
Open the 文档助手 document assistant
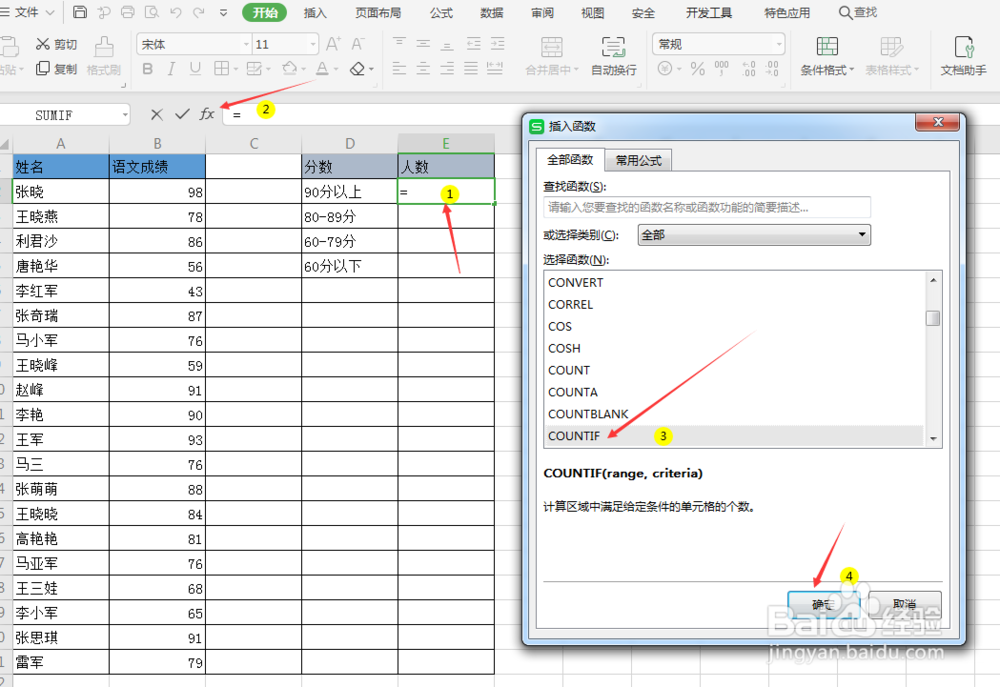pos(965,55)
